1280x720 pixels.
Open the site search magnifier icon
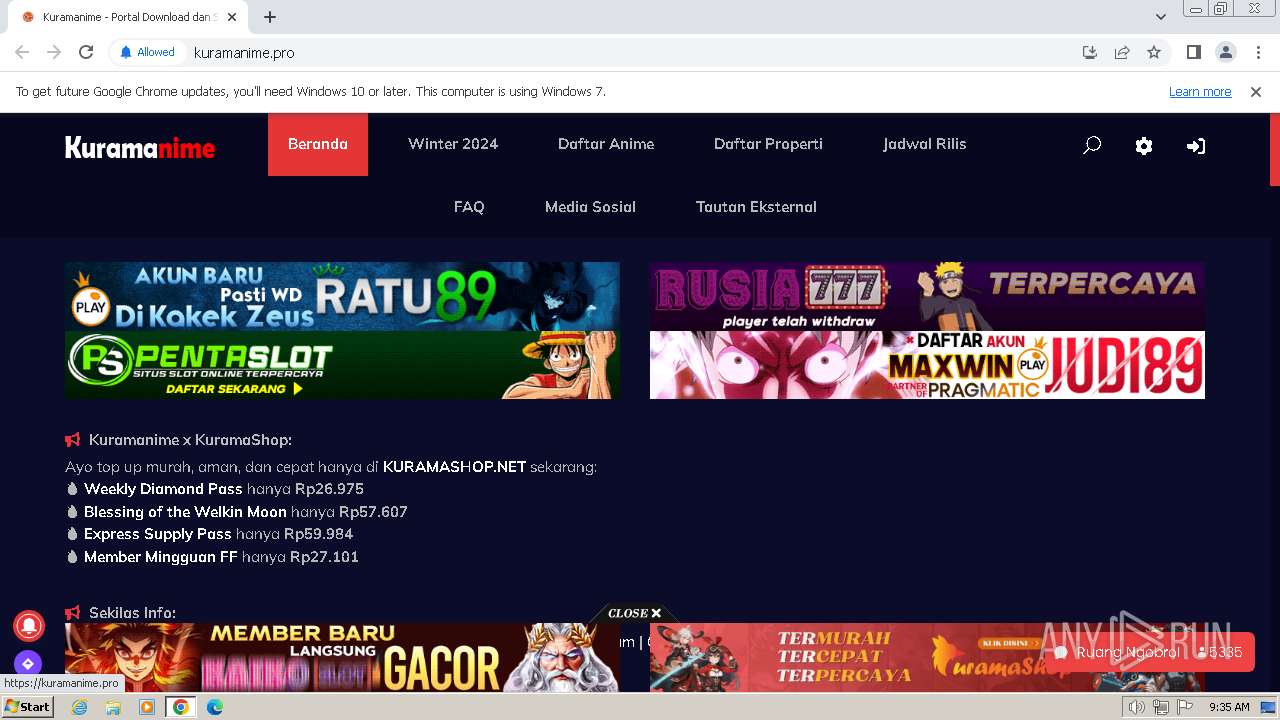coord(1092,145)
